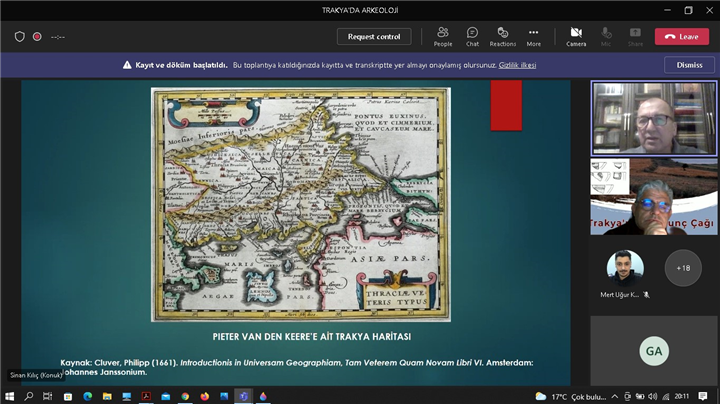Viewport: 720px width, 404px height.
Task: Click the TRAKYA'DA ARKEOLOJİ window title
Action: point(360,10)
